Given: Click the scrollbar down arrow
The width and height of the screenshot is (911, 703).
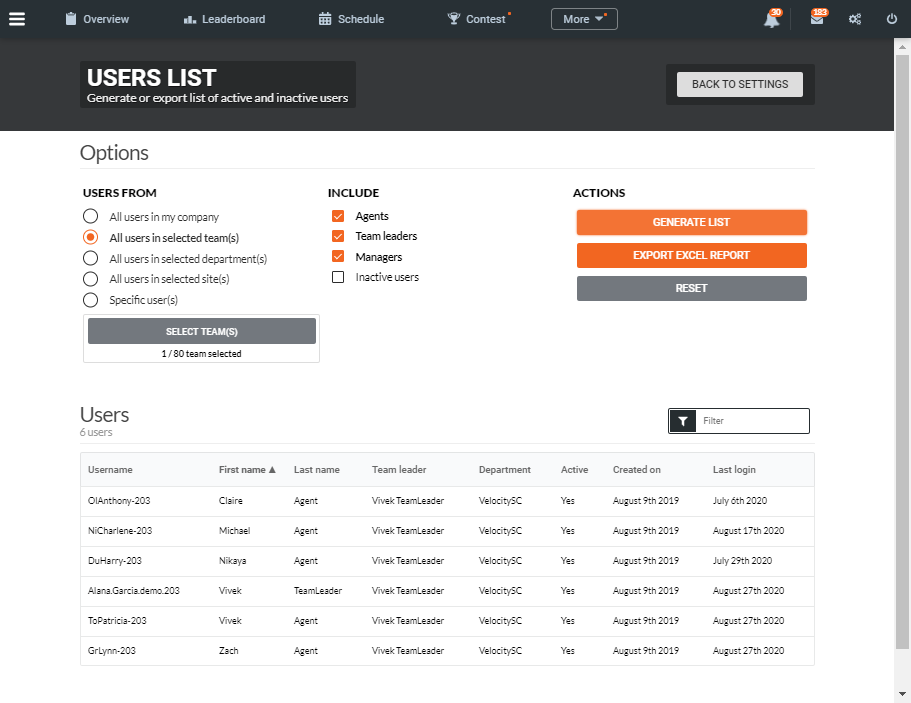Looking at the screenshot, I should [x=902, y=694].
